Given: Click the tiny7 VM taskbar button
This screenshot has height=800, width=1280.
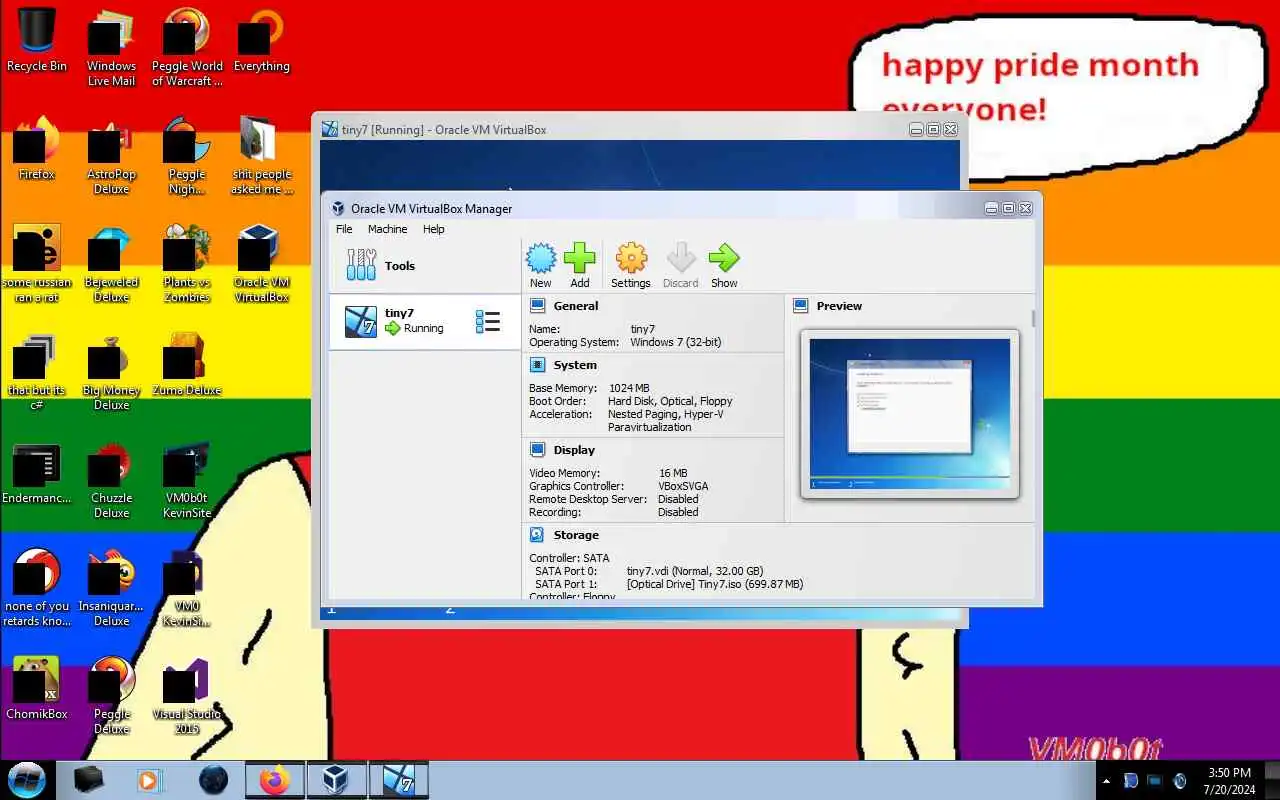Looking at the screenshot, I should pos(398,780).
